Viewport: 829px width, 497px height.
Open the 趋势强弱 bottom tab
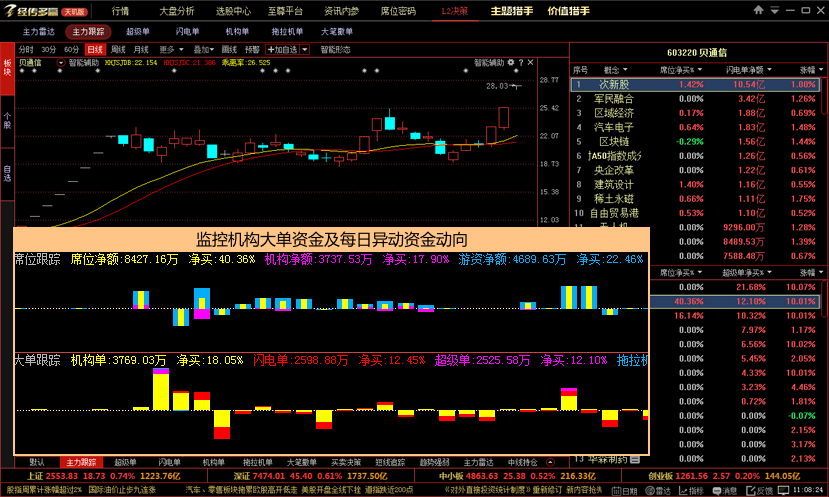(434, 463)
